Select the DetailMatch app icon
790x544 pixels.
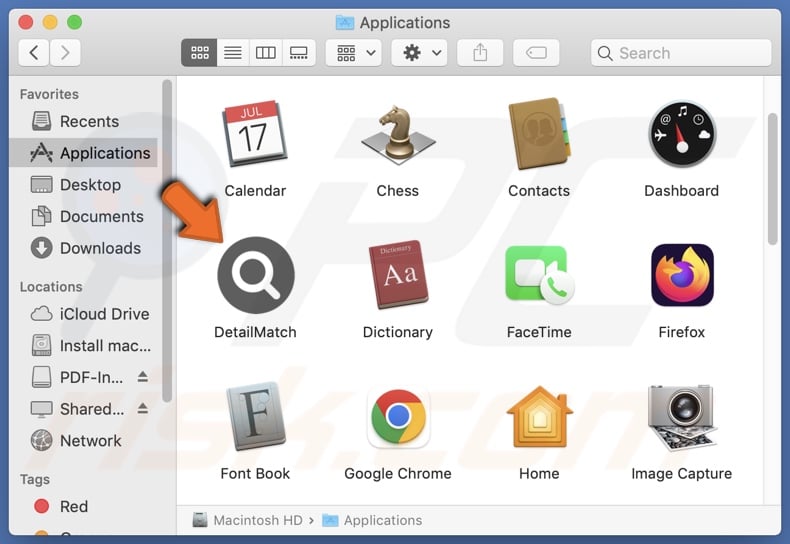pos(255,275)
